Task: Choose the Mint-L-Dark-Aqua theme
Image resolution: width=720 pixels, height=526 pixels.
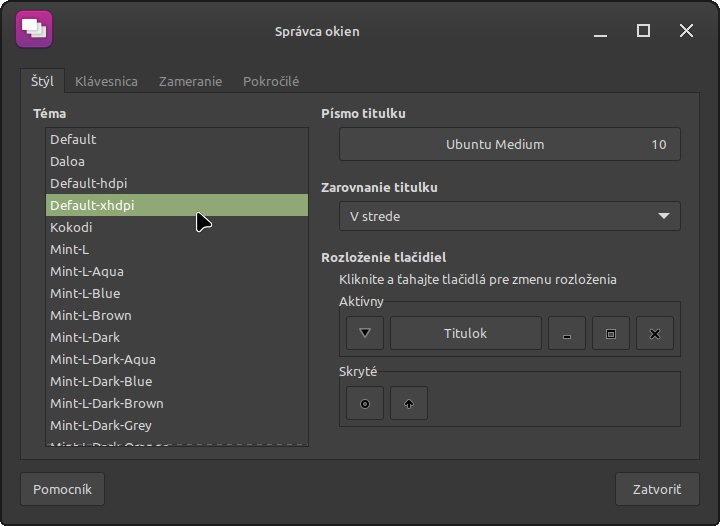Action: tap(103, 359)
